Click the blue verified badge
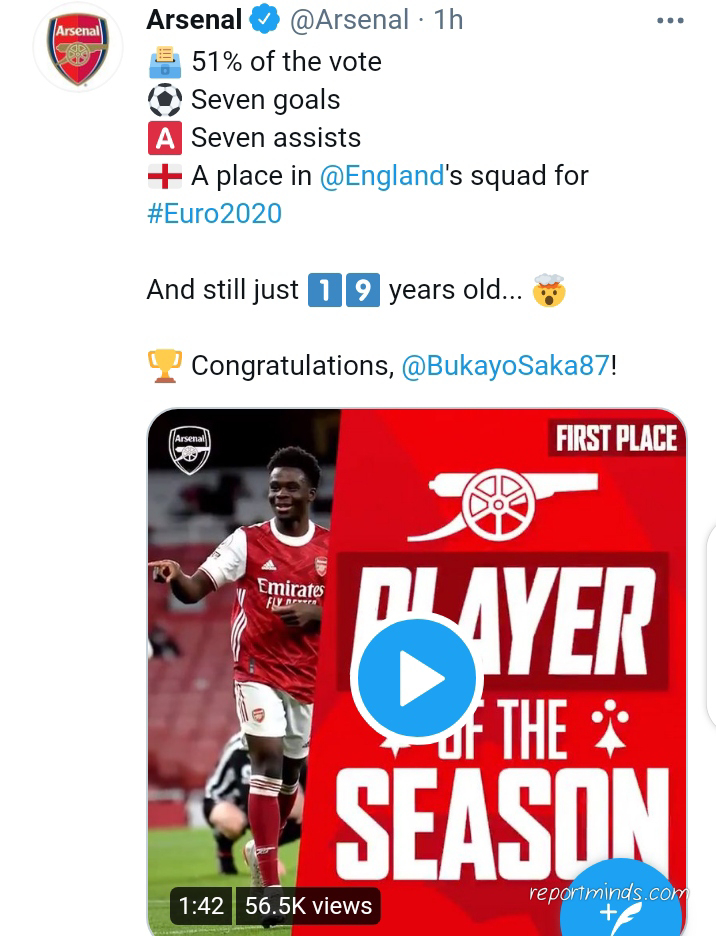 click(x=265, y=20)
